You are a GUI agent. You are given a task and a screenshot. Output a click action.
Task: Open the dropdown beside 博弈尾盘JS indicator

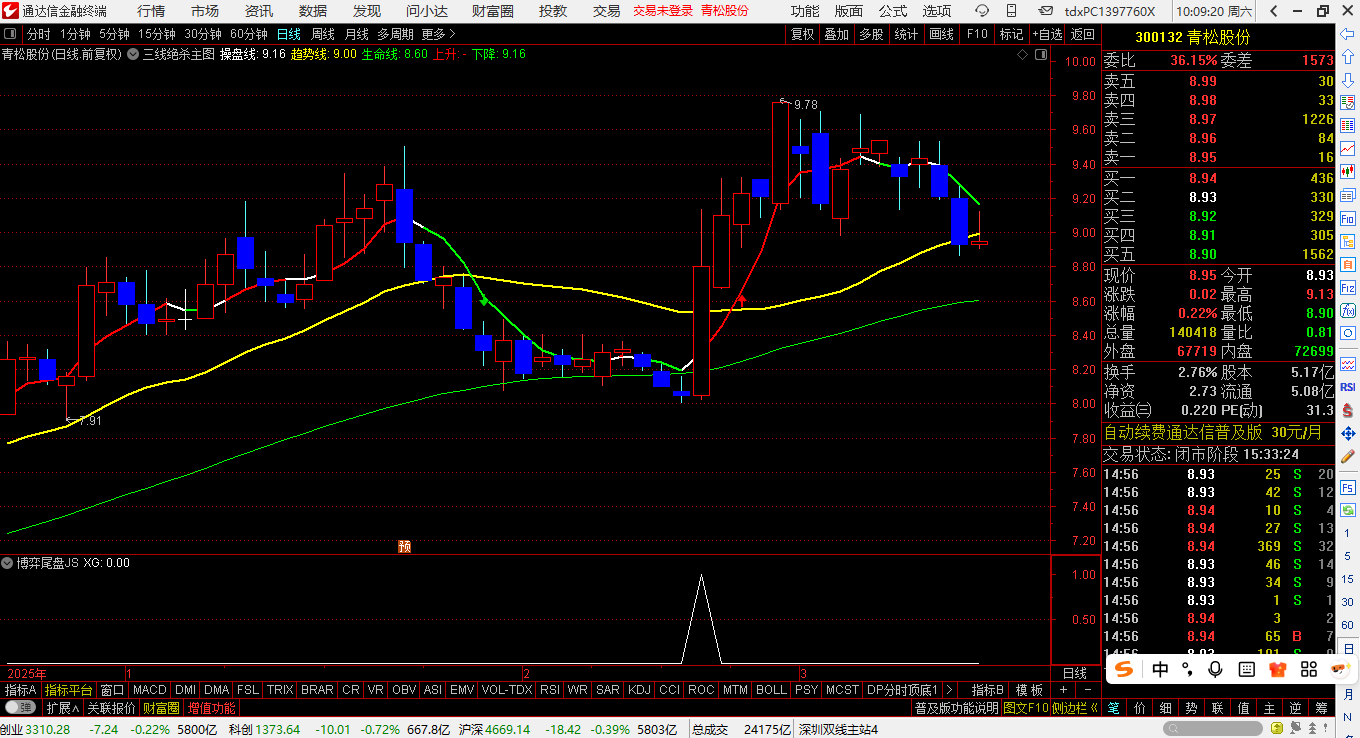tap(8, 563)
